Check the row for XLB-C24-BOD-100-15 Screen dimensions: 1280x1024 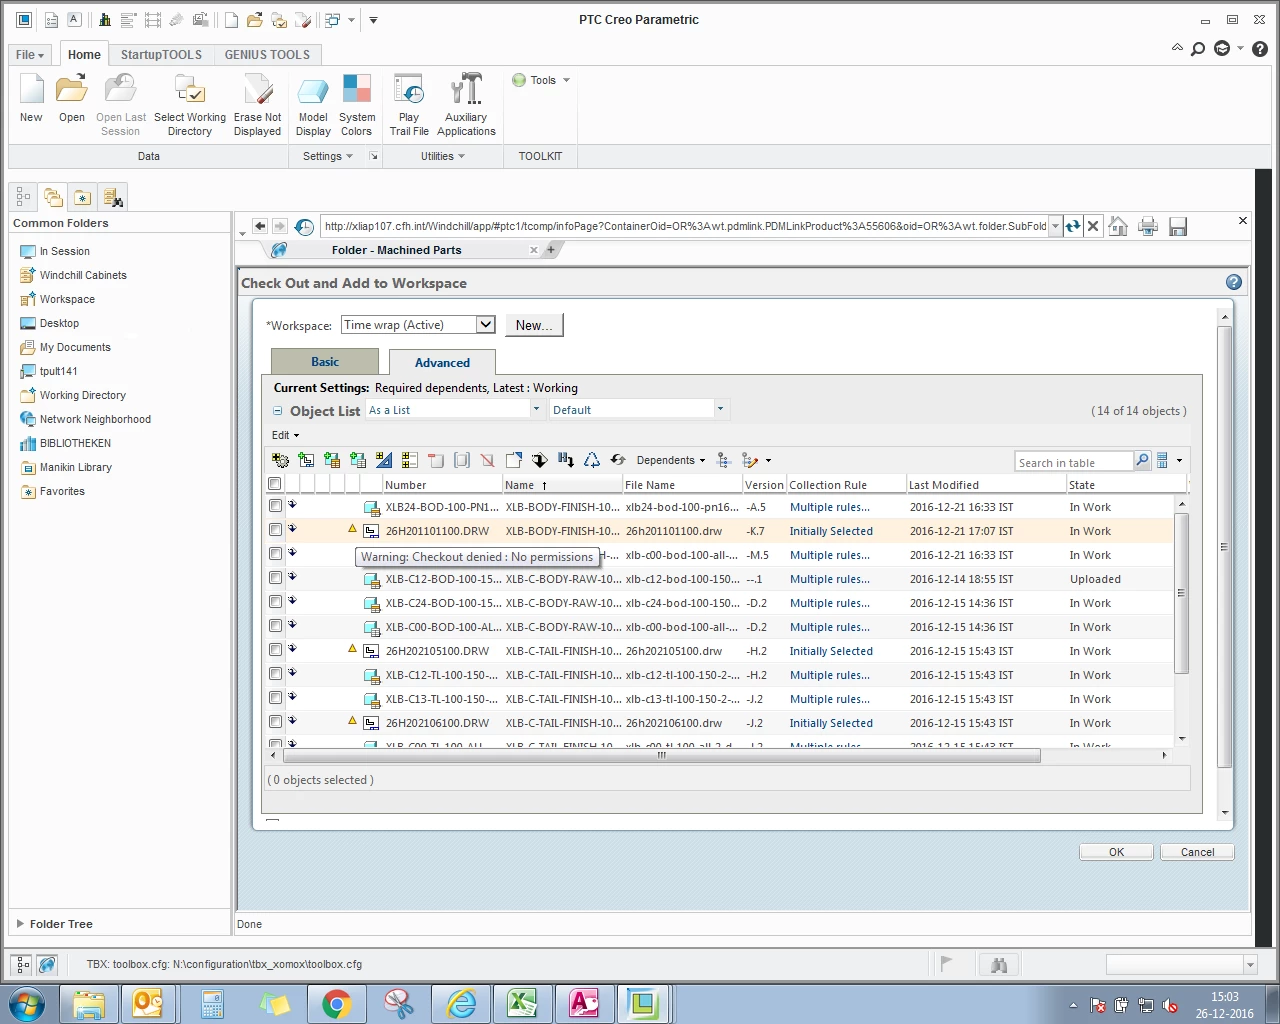point(275,602)
